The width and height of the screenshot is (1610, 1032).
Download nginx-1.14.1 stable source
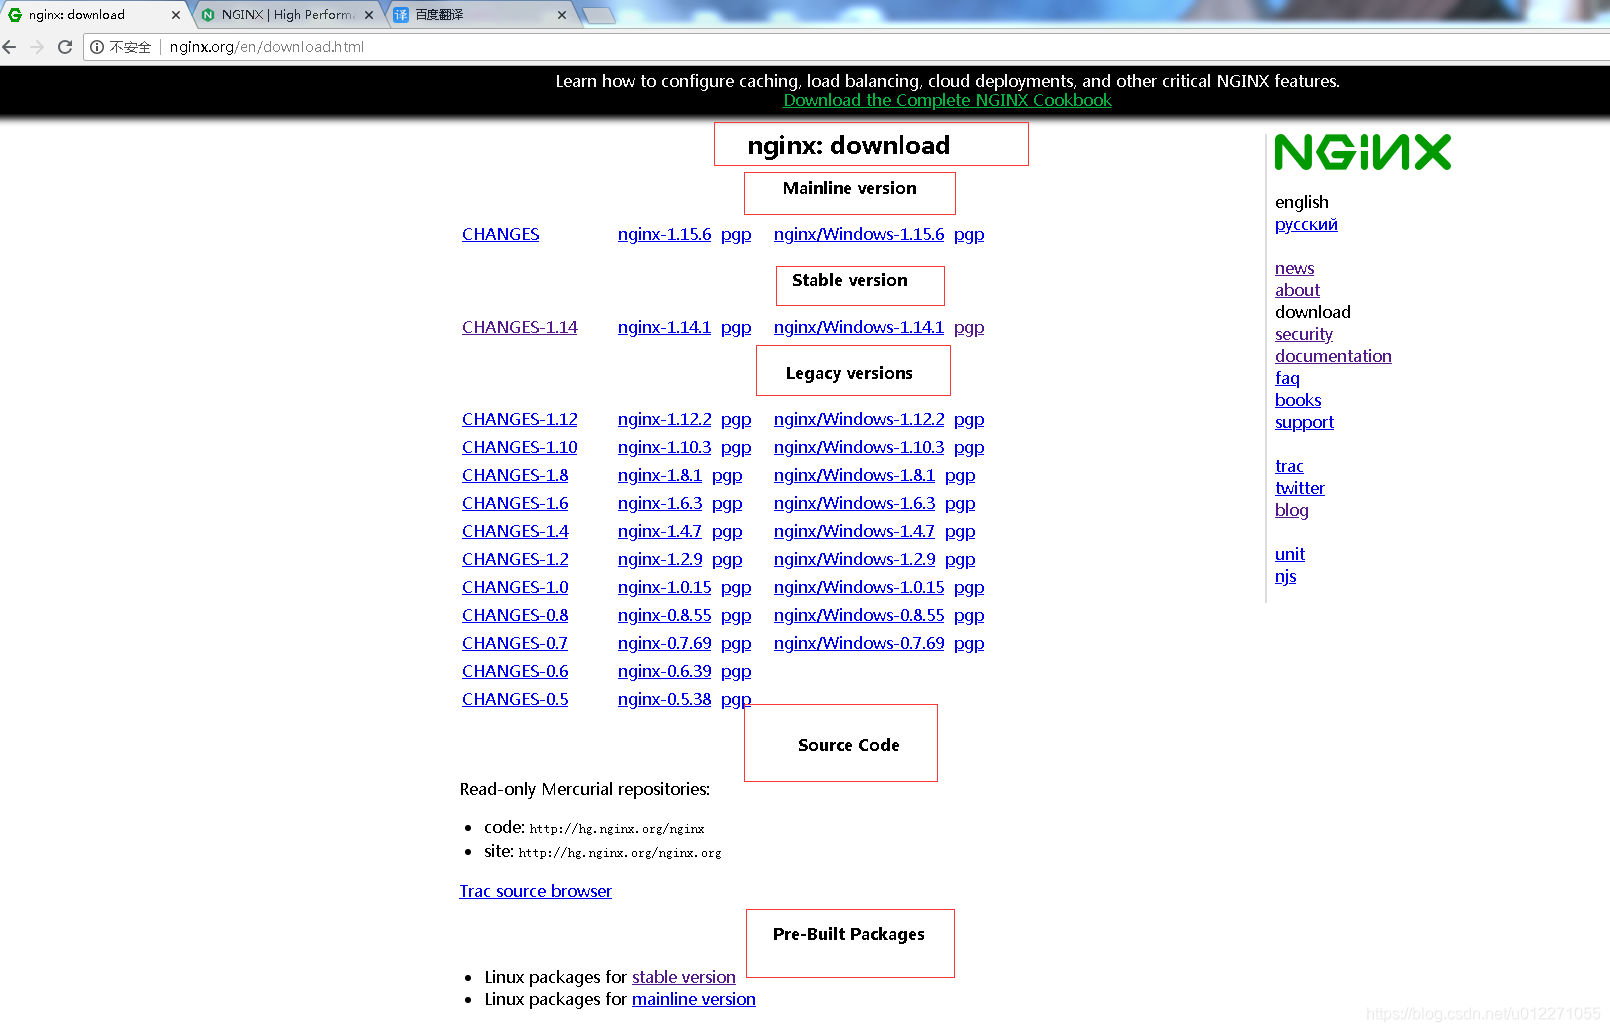pos(664,327)
